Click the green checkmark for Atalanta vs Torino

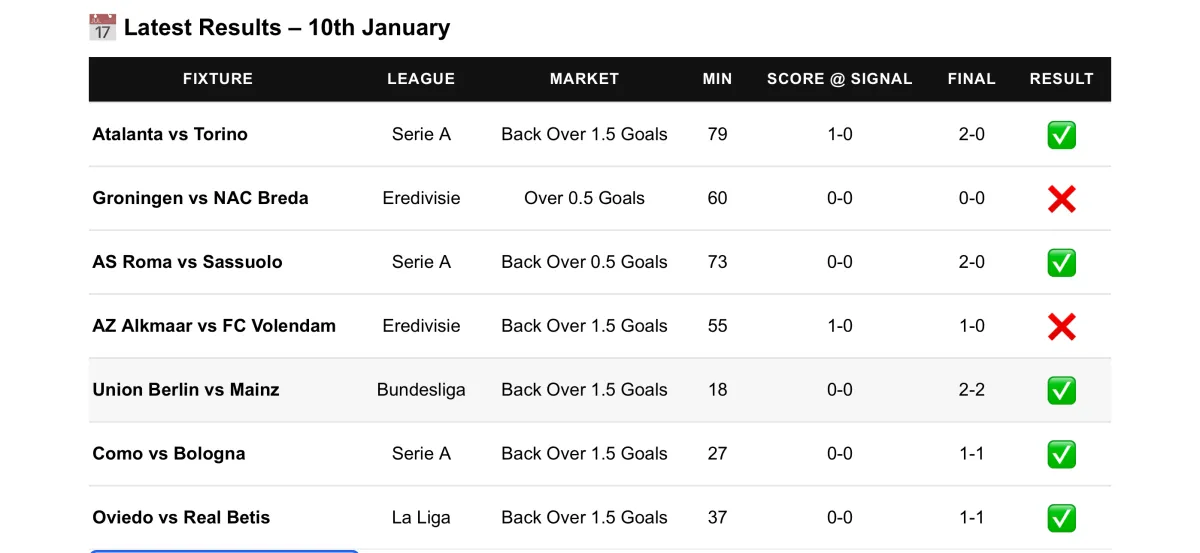coord(1061,135)
